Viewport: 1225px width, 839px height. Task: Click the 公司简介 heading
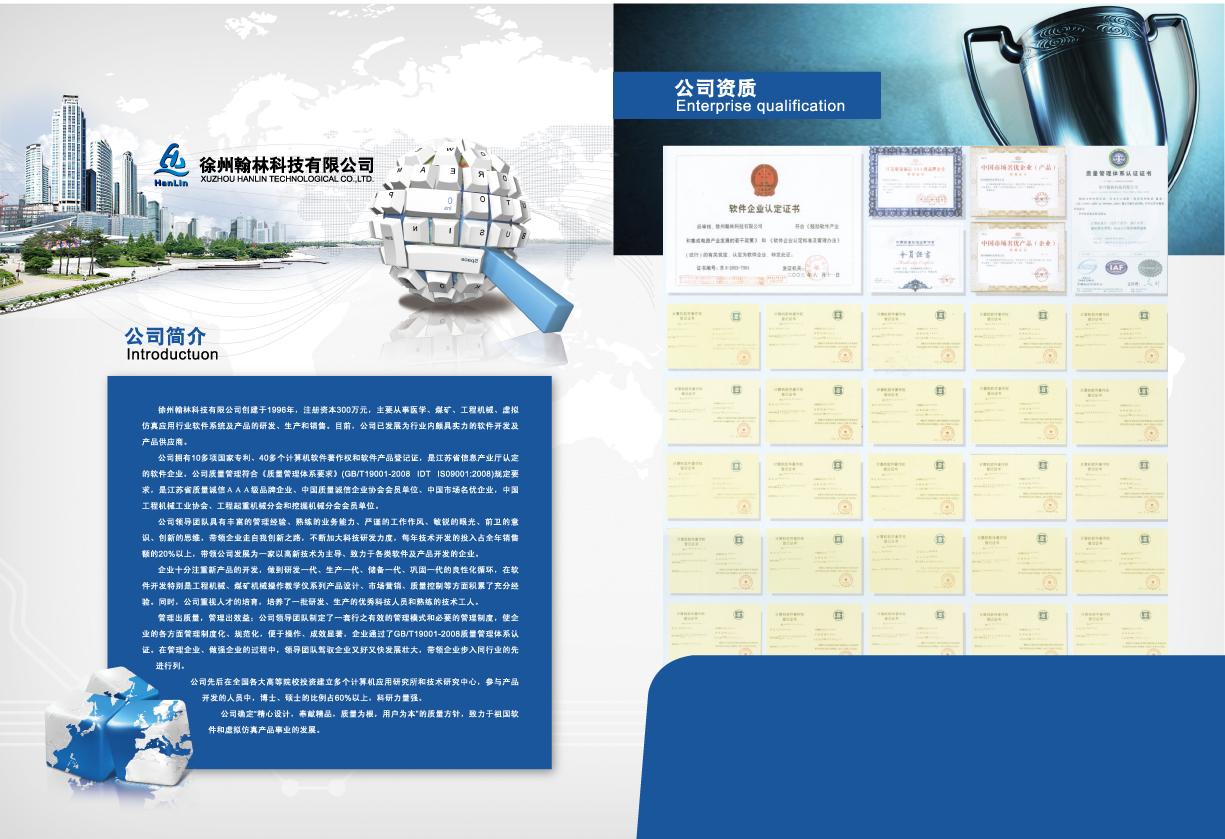point(164,335)
